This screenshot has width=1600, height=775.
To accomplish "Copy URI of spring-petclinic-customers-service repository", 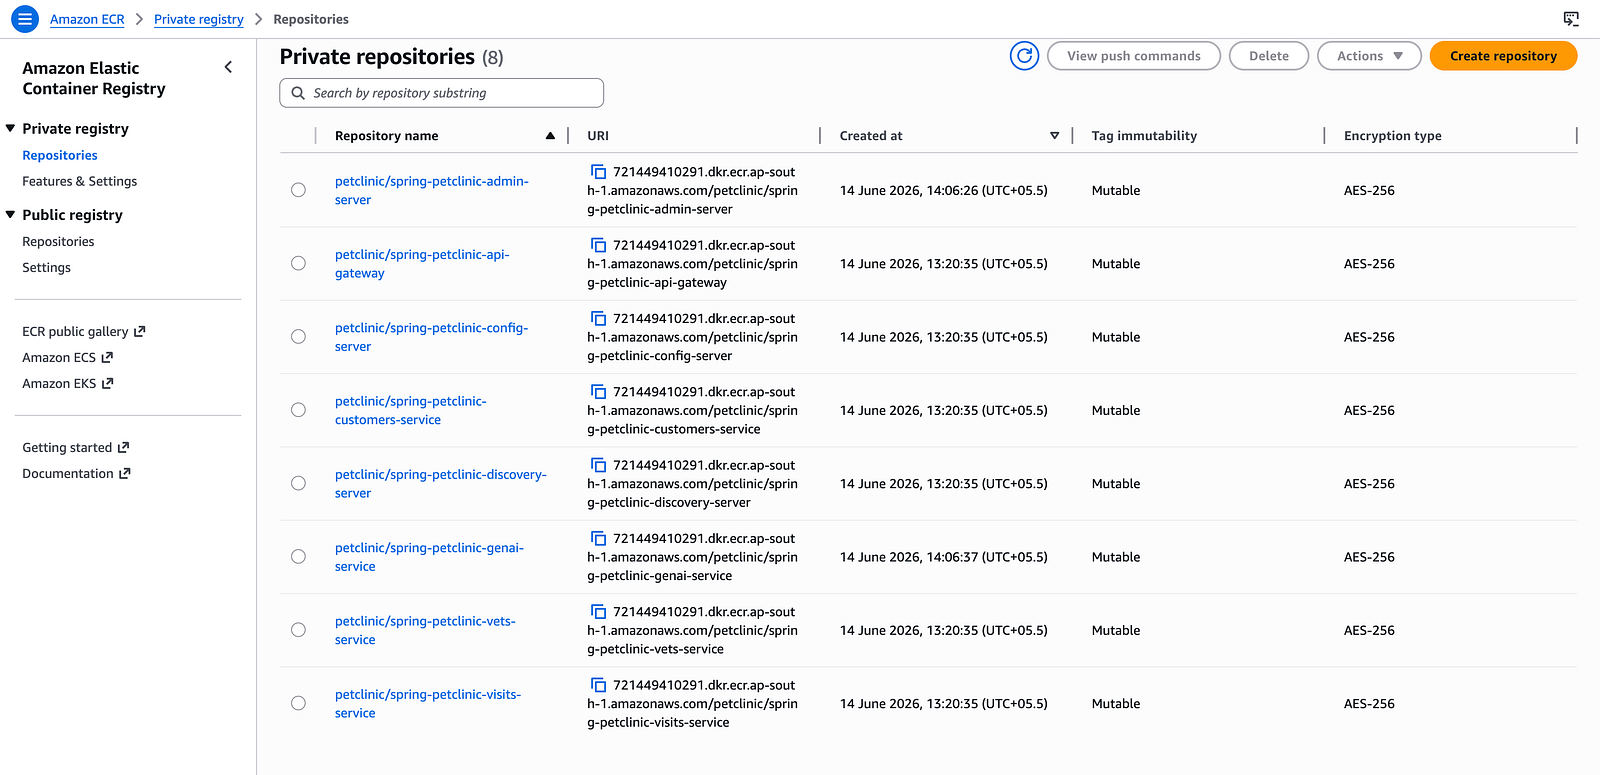I will pyautogui.click(x=599, y=392).
